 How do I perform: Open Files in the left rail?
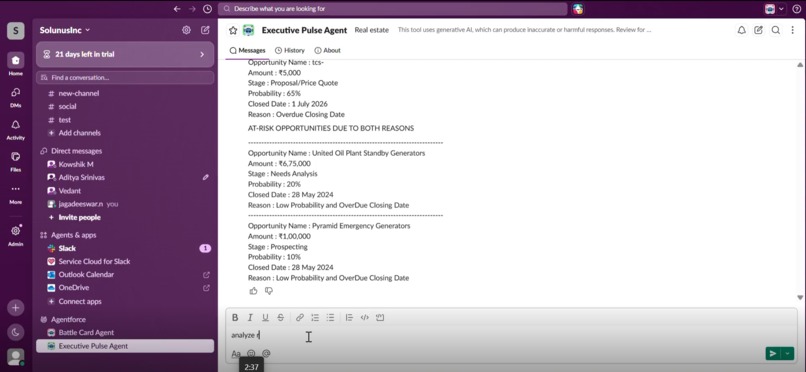click(x=15, y=161)
